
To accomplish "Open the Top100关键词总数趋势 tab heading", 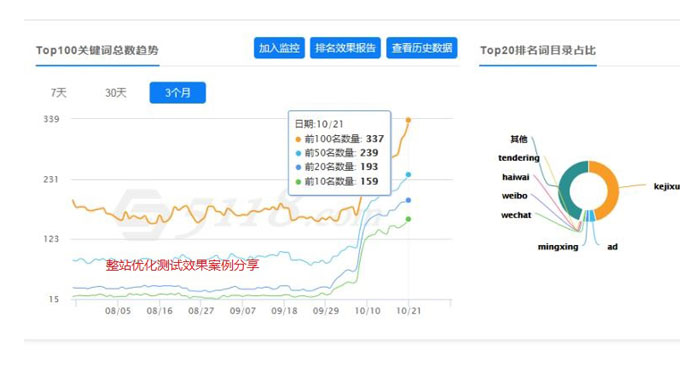I will click(97, 50).
